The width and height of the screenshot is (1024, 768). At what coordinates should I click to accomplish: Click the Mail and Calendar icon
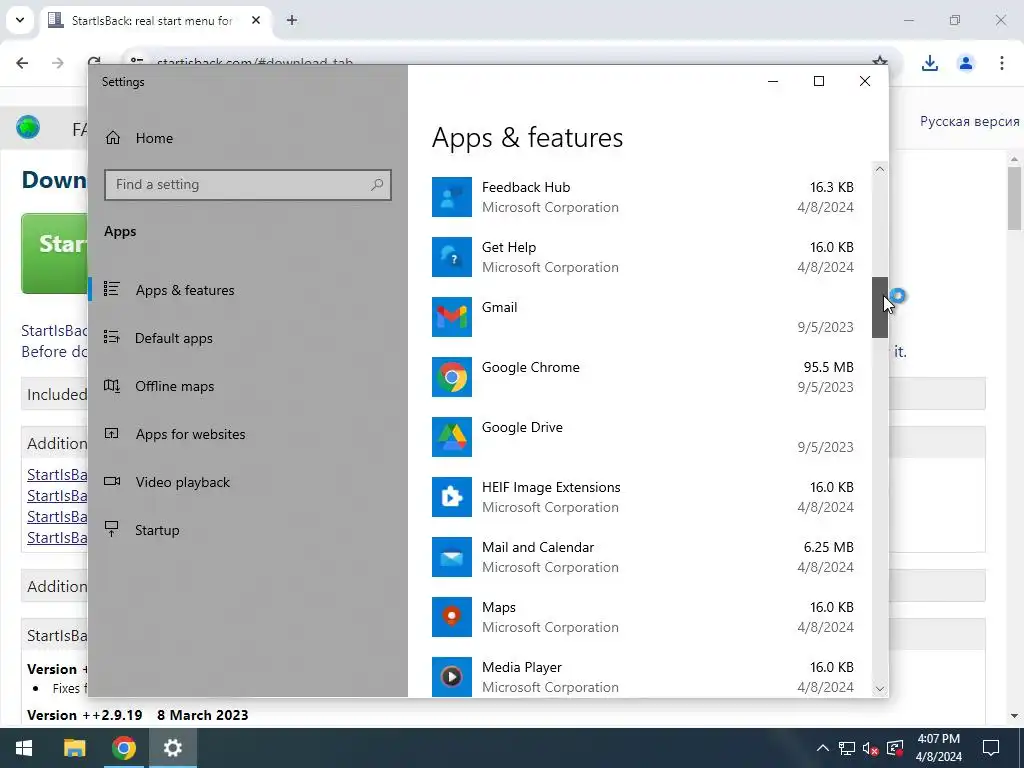pyautogui.click(x=451, y=558)
